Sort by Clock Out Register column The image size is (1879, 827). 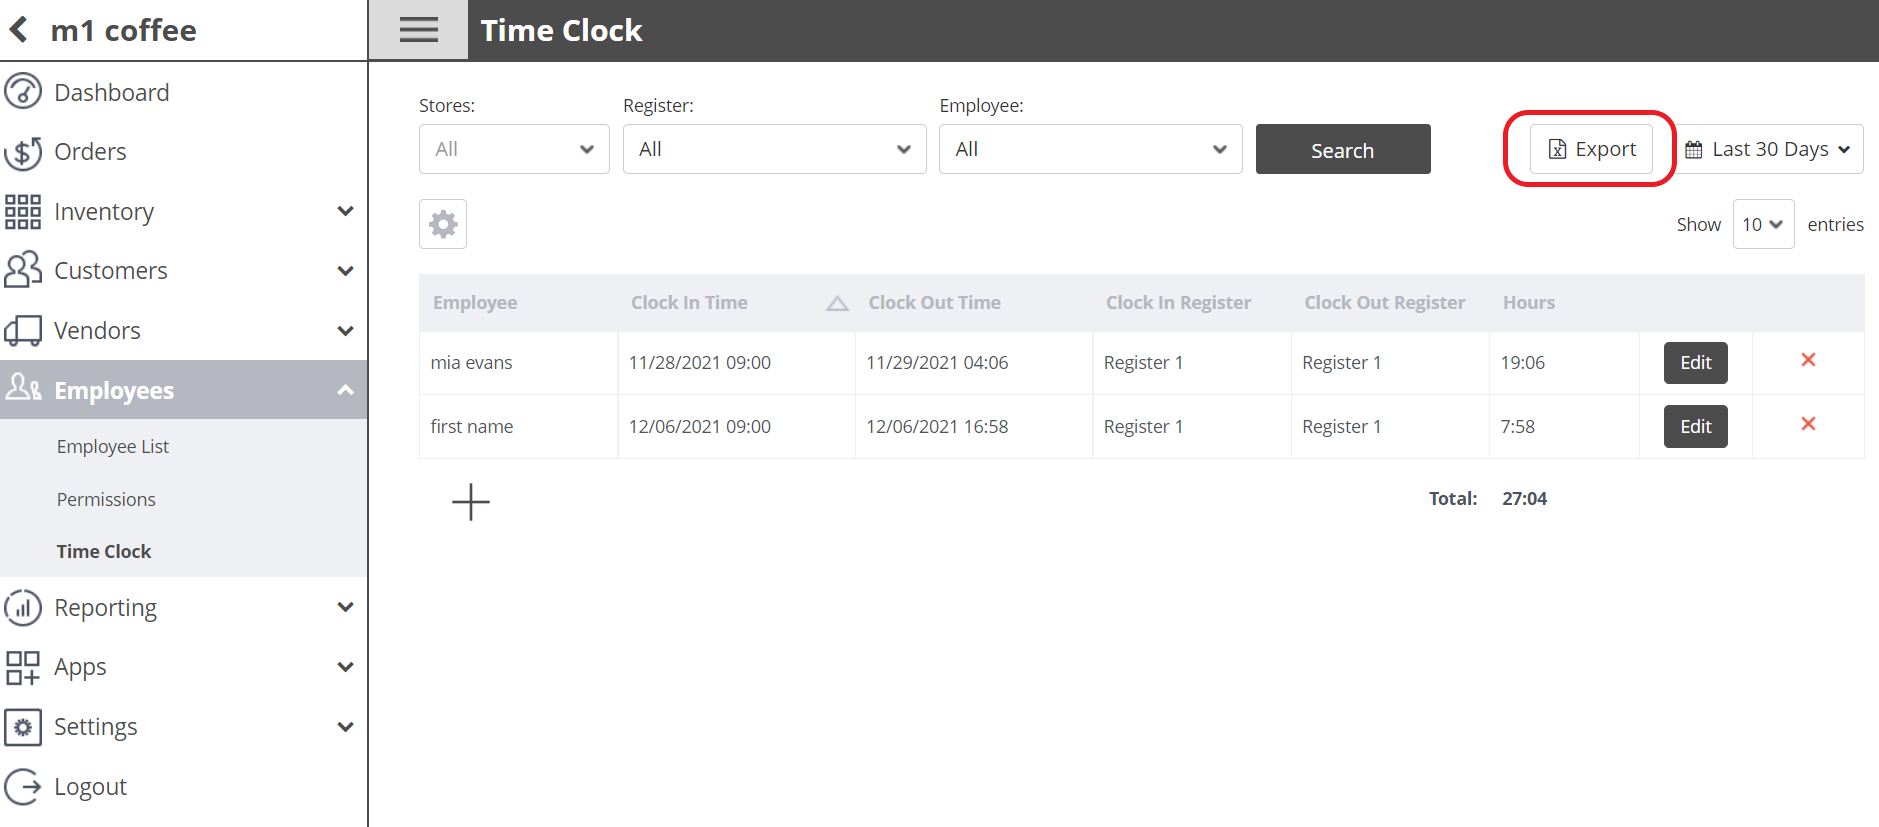click(1384, 302)
